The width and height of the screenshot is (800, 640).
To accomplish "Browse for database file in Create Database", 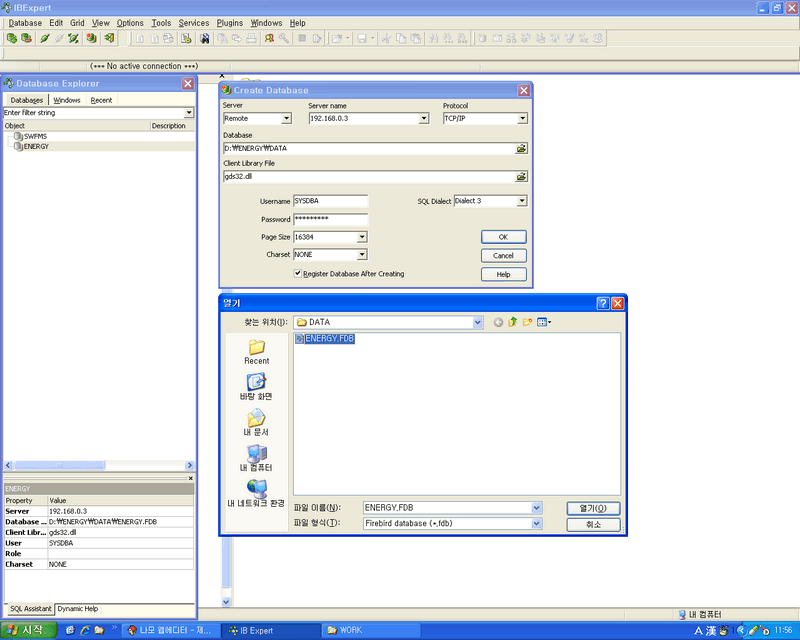I will tap(521, 149).
